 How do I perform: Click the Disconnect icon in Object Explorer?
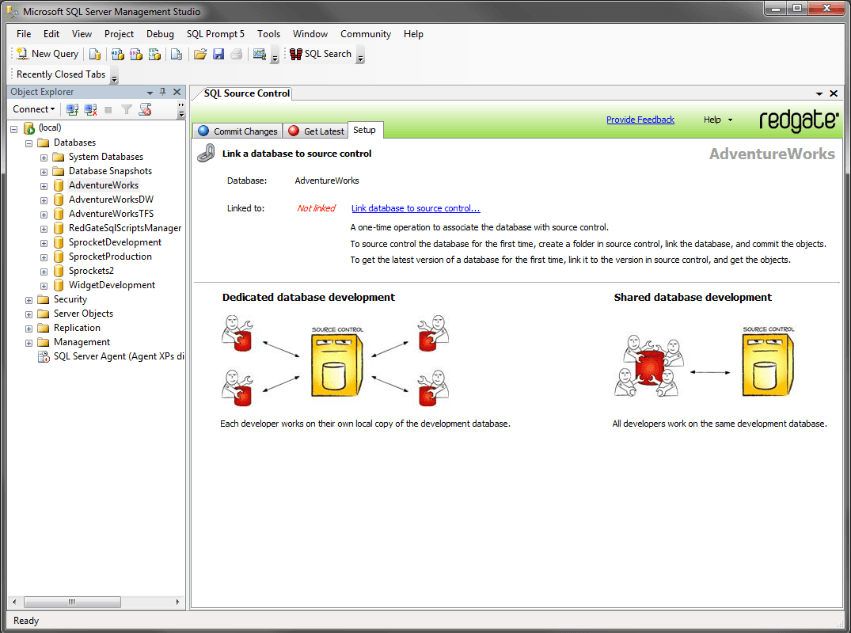coord(90,108)
